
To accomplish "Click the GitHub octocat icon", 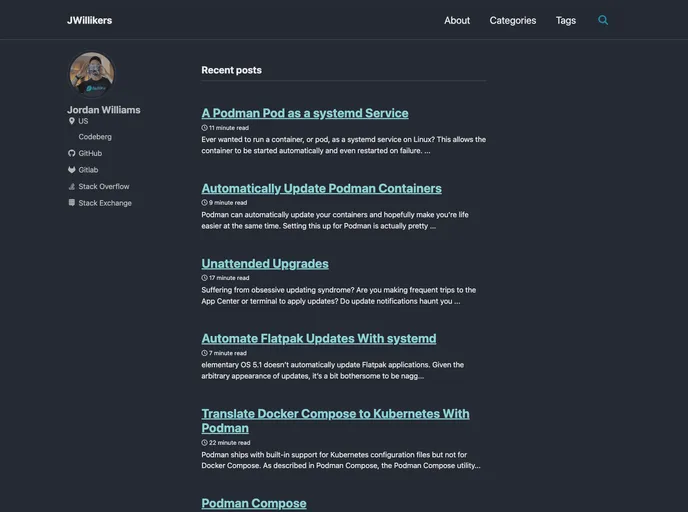I will 72,153.
